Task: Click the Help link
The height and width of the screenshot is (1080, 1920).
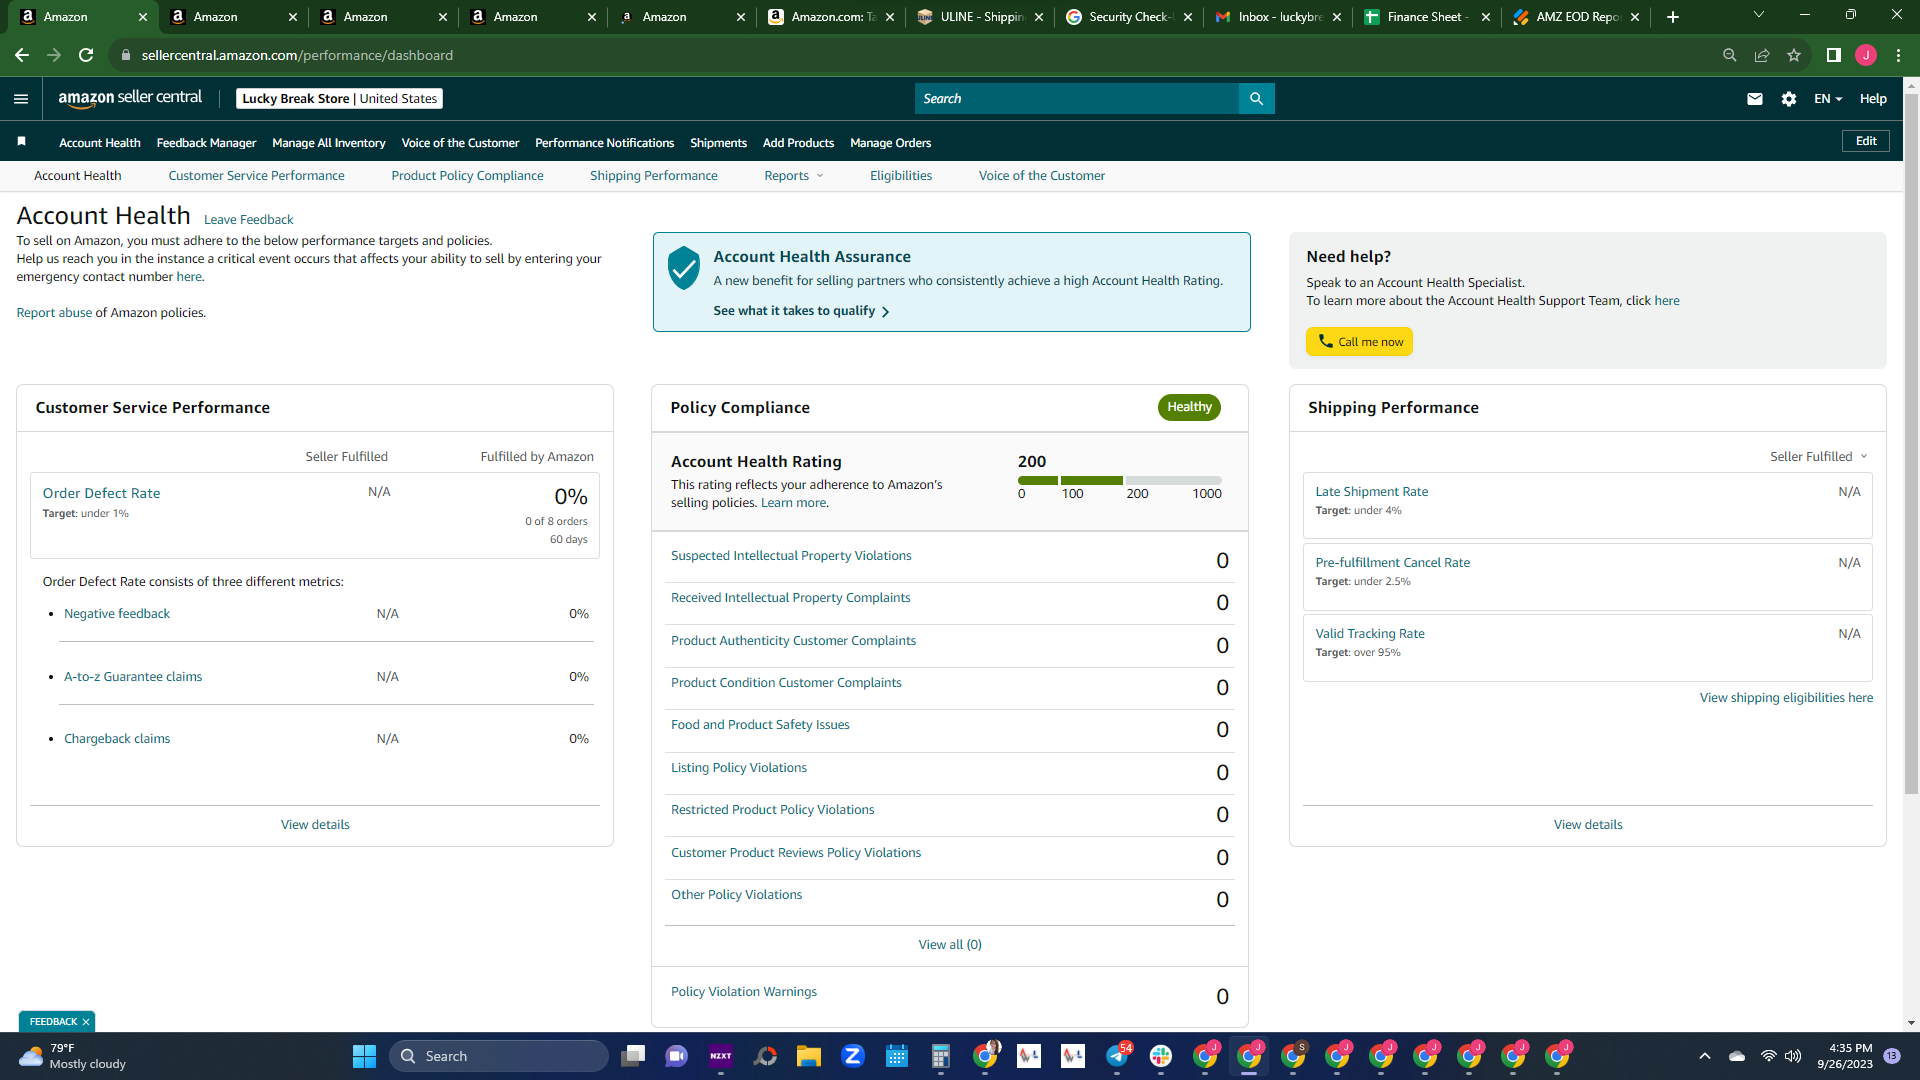Action: [x=1873, y=98]
